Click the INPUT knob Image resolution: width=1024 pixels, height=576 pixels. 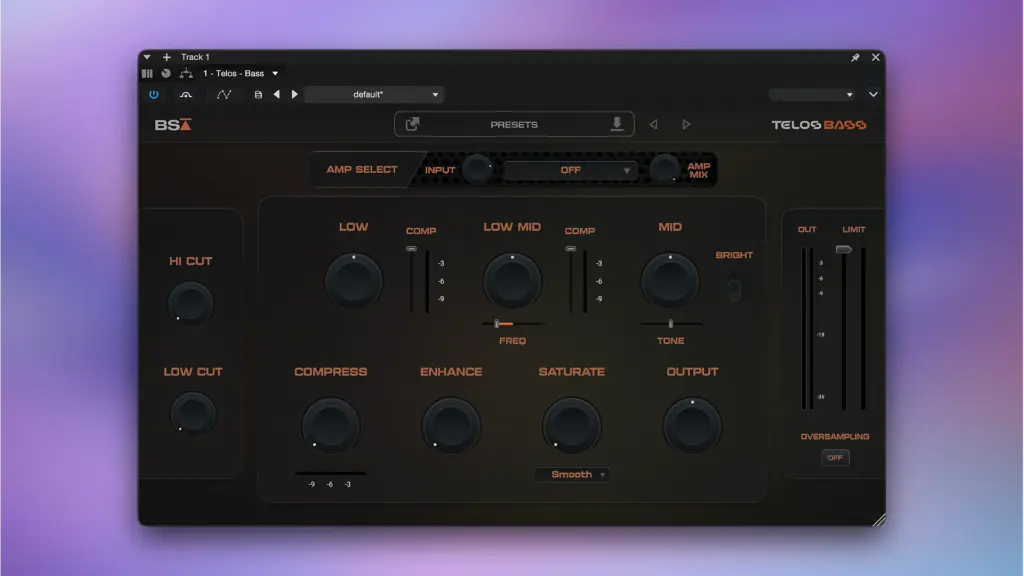pyautogui.click(x=477, y=170)
